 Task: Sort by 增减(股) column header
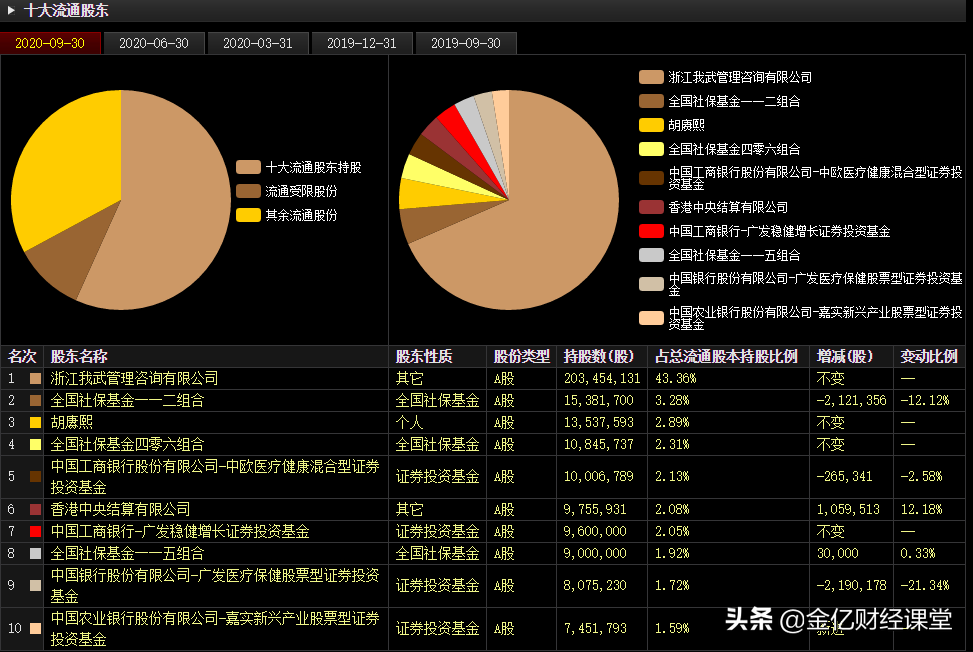[x=845, y=357]
